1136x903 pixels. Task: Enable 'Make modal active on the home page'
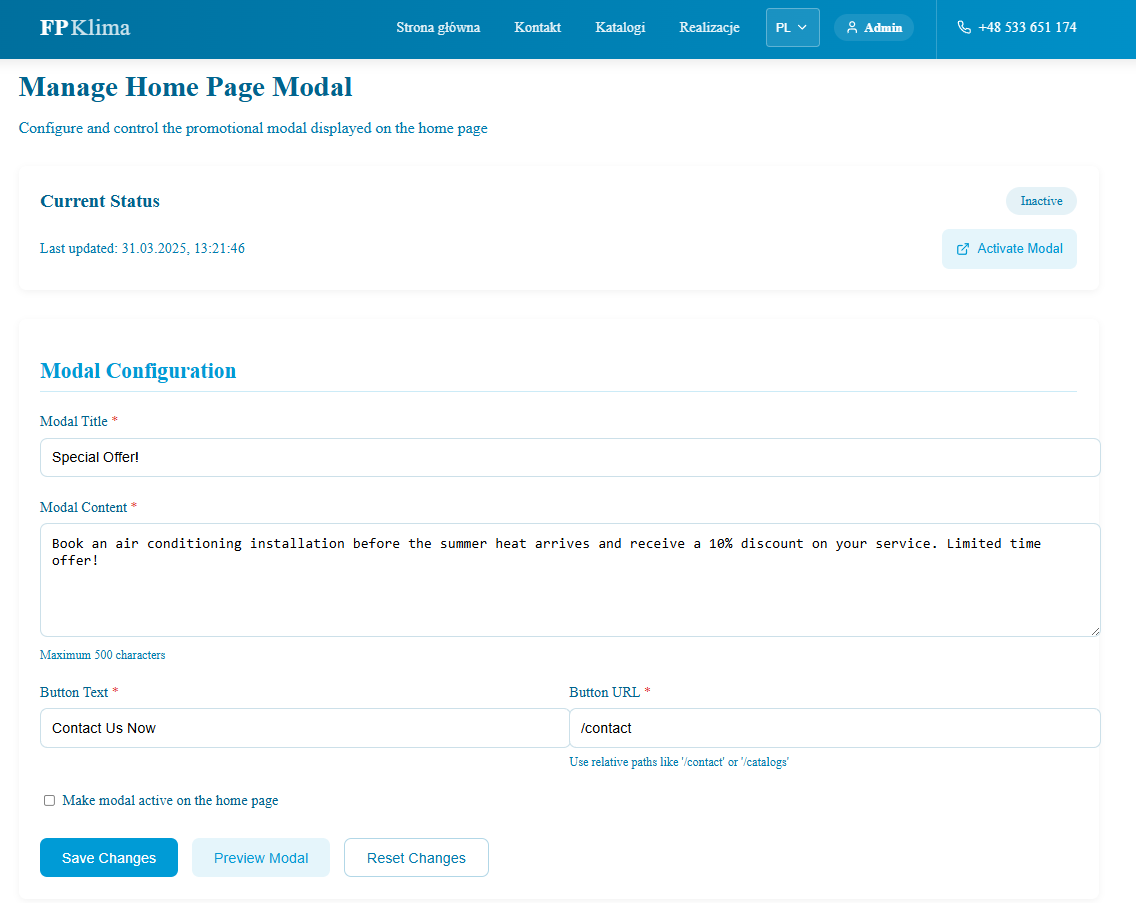point(49,800)
